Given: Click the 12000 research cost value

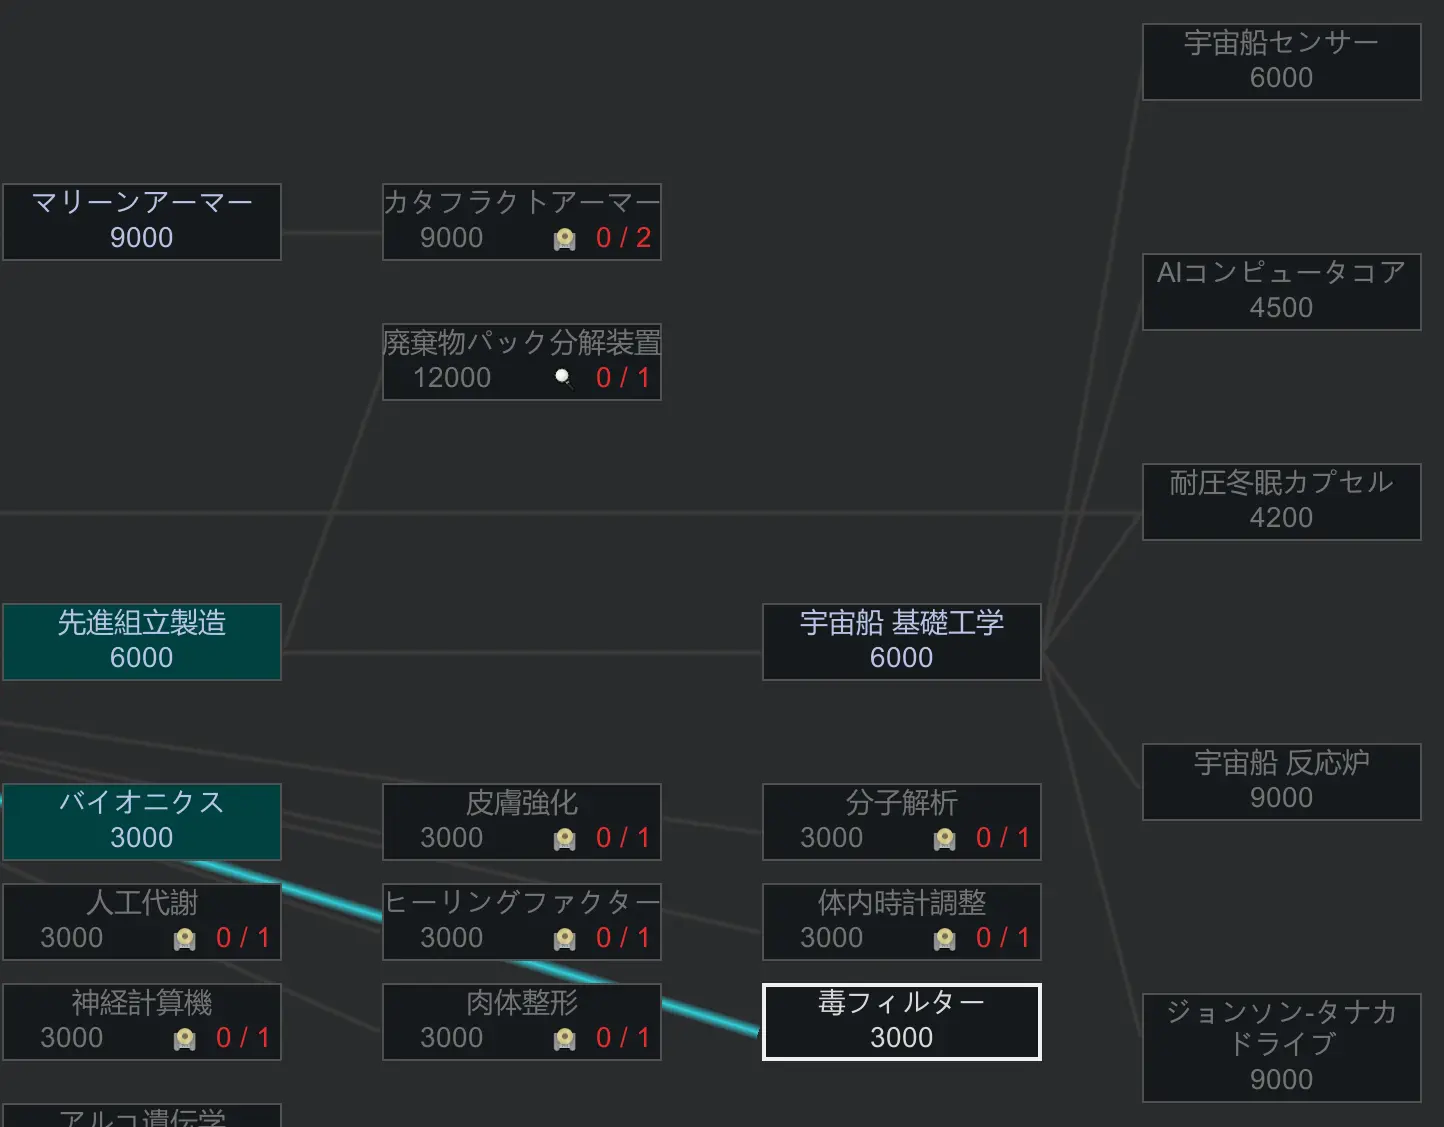Looking at the screenshot, I should tap(452, 378).
